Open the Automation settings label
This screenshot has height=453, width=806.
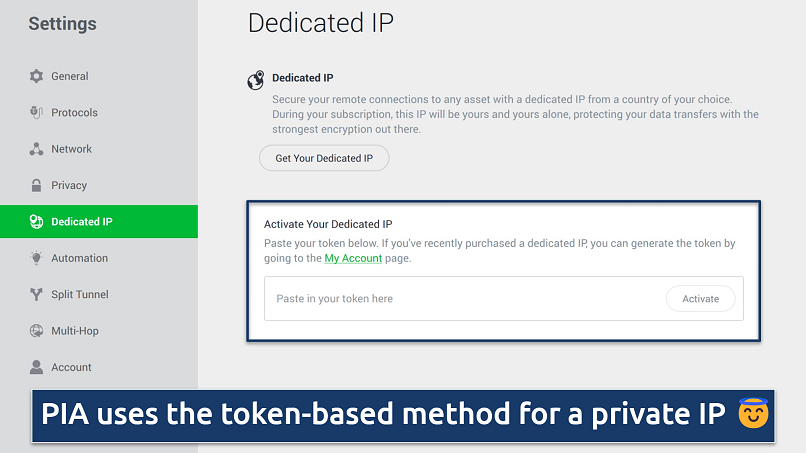click(x=79, y=258)
